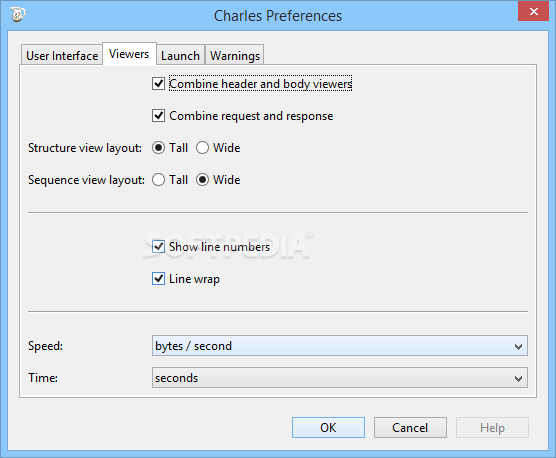Open the Warnings tab
556x458 pixels.
coord(234,55)
